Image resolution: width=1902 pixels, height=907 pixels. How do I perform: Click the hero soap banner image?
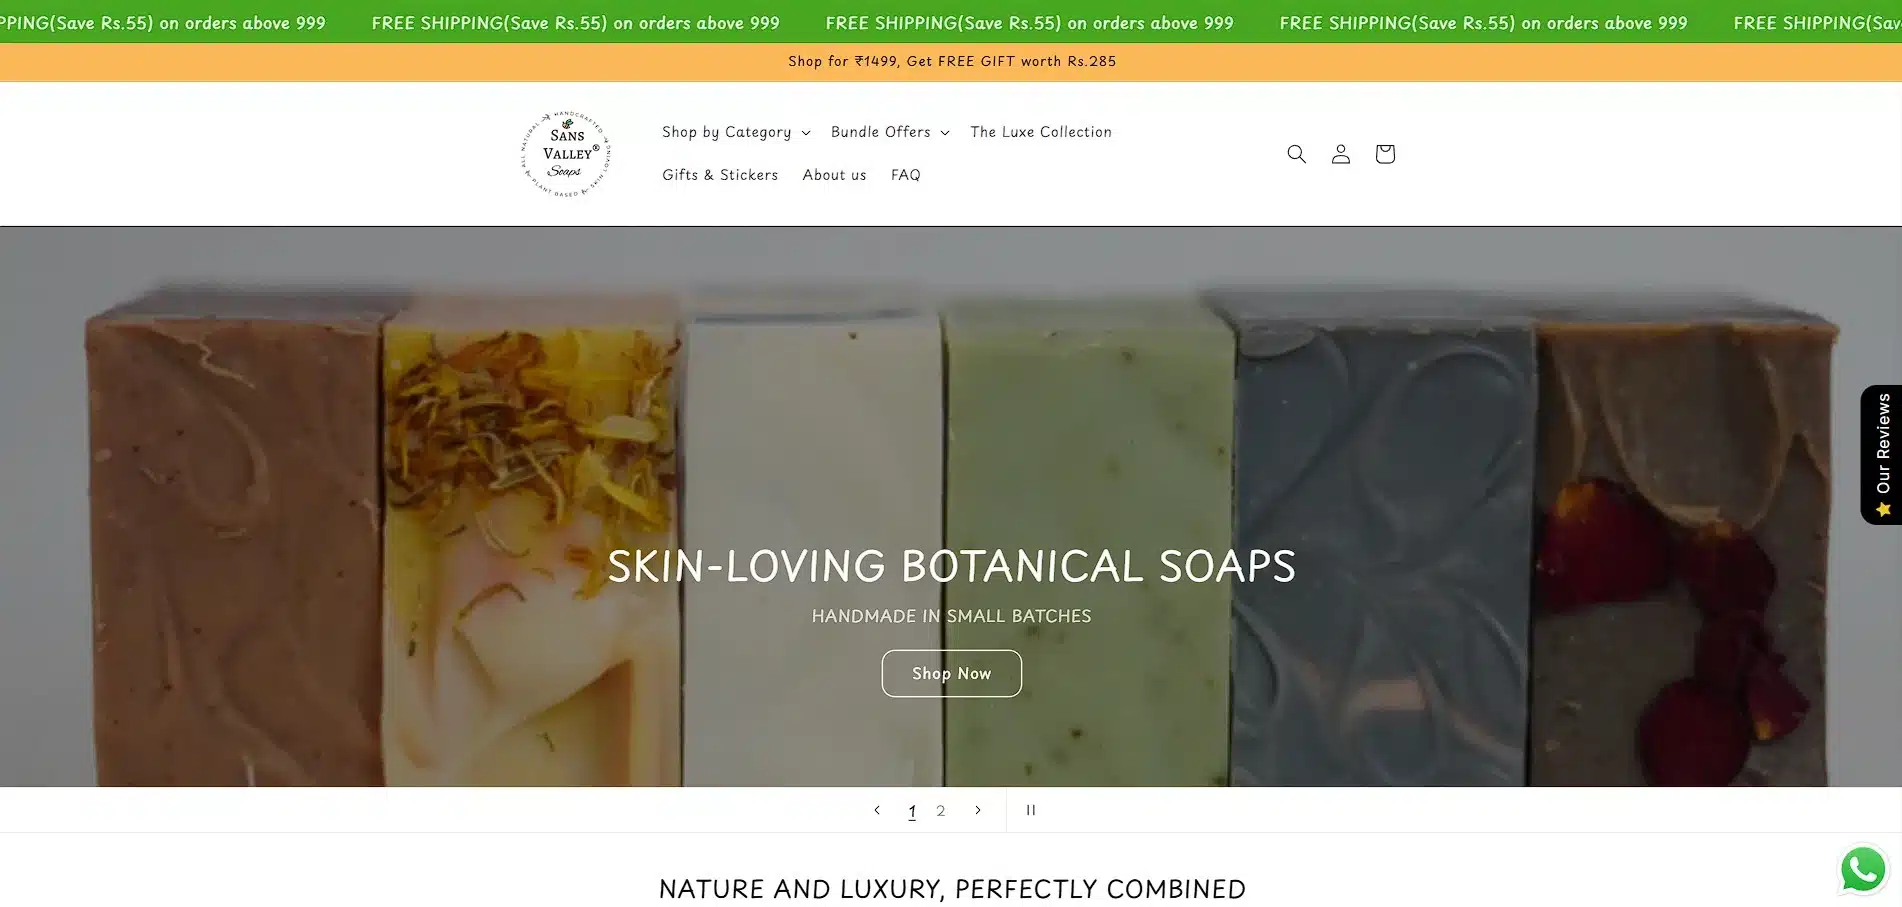pos(951,400)
